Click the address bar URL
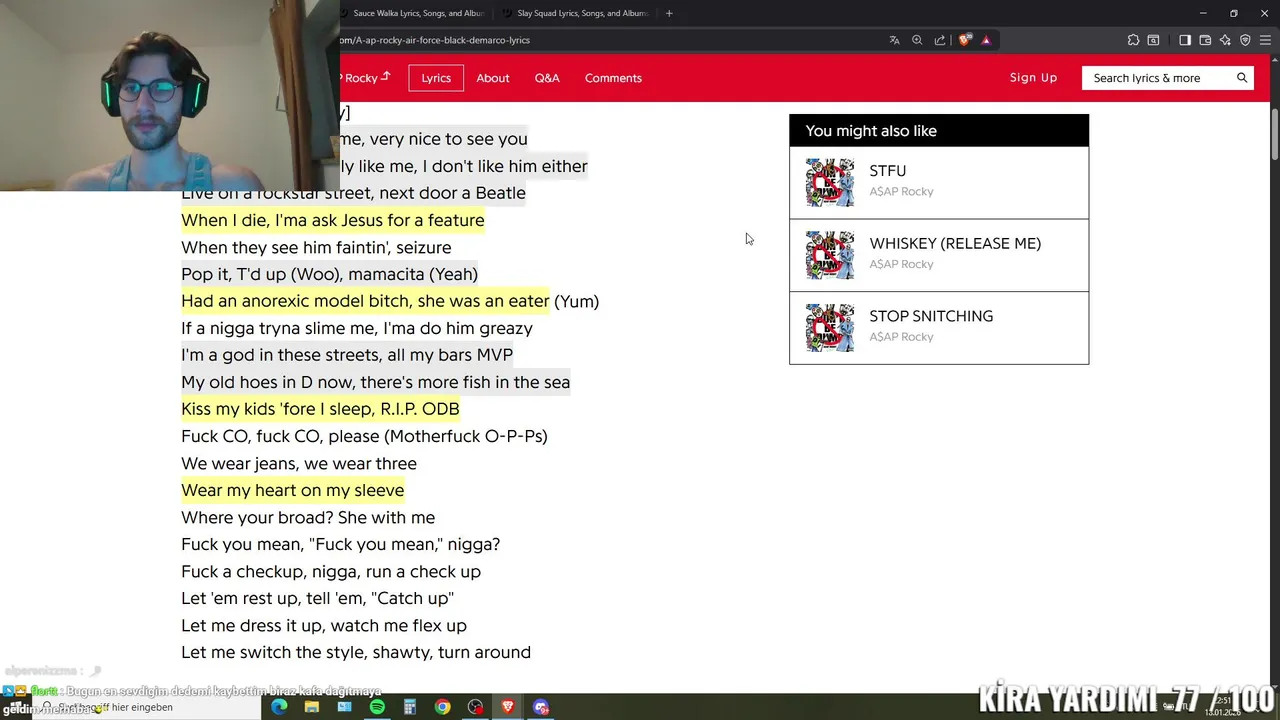 [435, 40]
